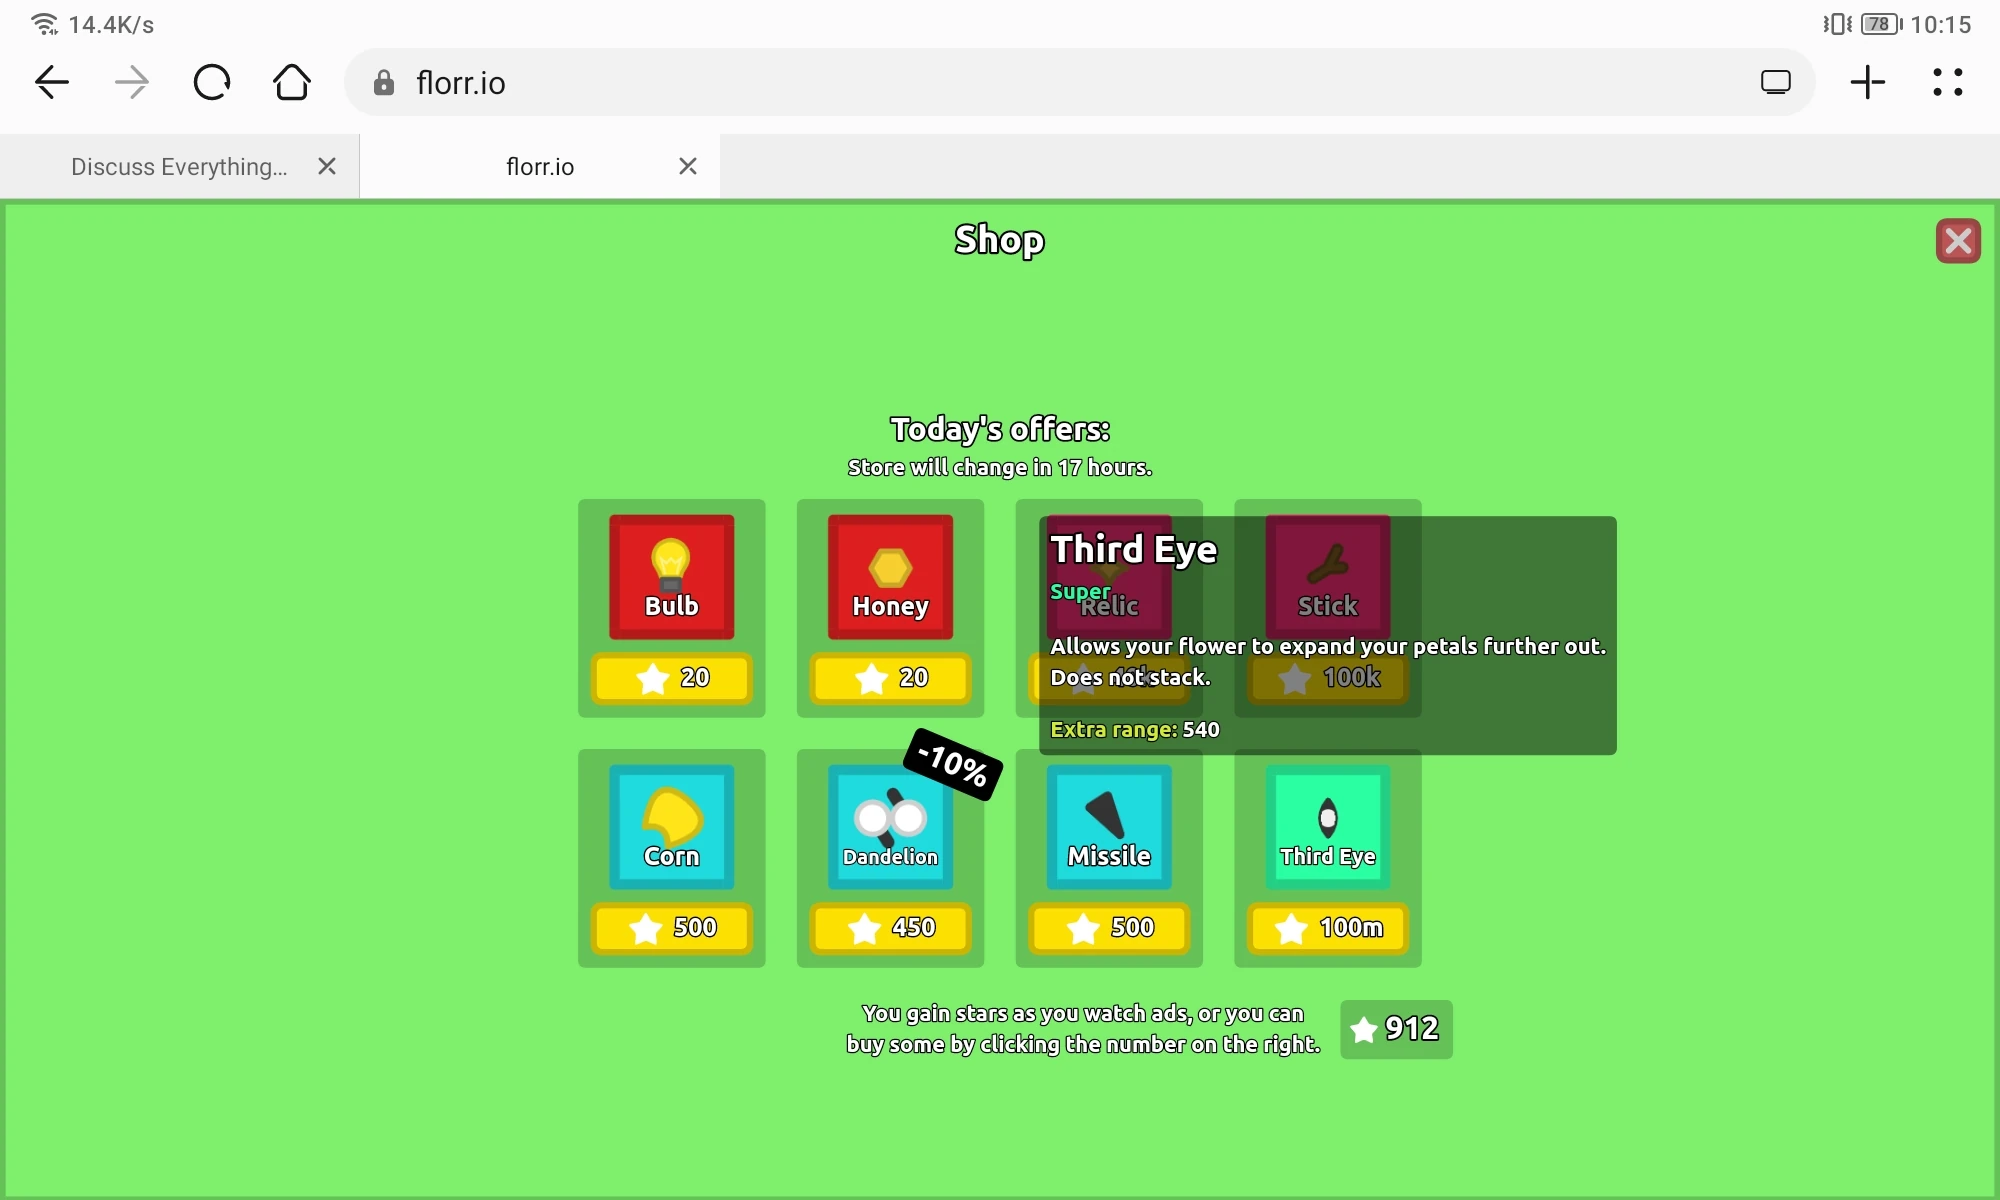Select the Corn petal icon
The height and width of the screenshot is (1200, 2000).
coord(671,826)
